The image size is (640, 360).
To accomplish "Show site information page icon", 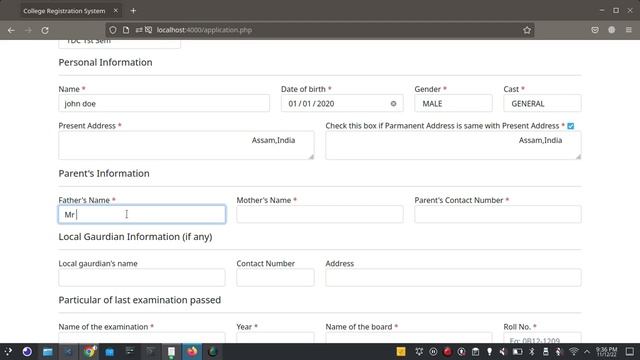I will pos(126,30).
